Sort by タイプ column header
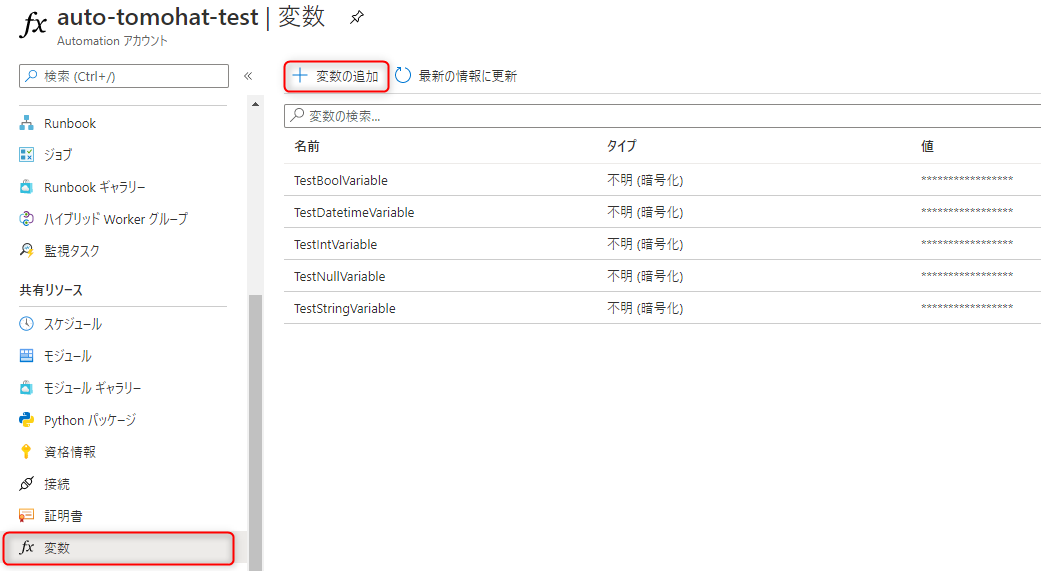 [621, 146]
